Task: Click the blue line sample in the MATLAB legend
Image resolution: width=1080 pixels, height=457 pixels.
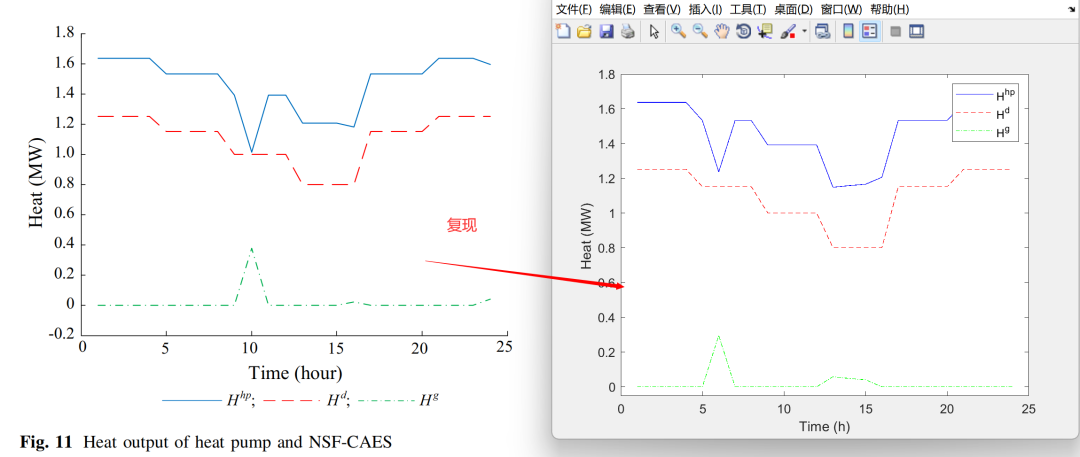Action: [x=973, y=94]
